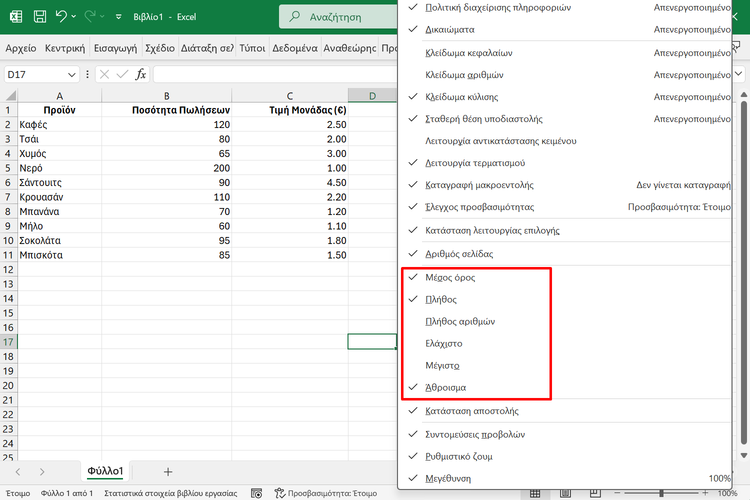Select the Φύλλο1 sheet tab
The width and height of the screenshot is (750, 500).
(x=105, y=471)
